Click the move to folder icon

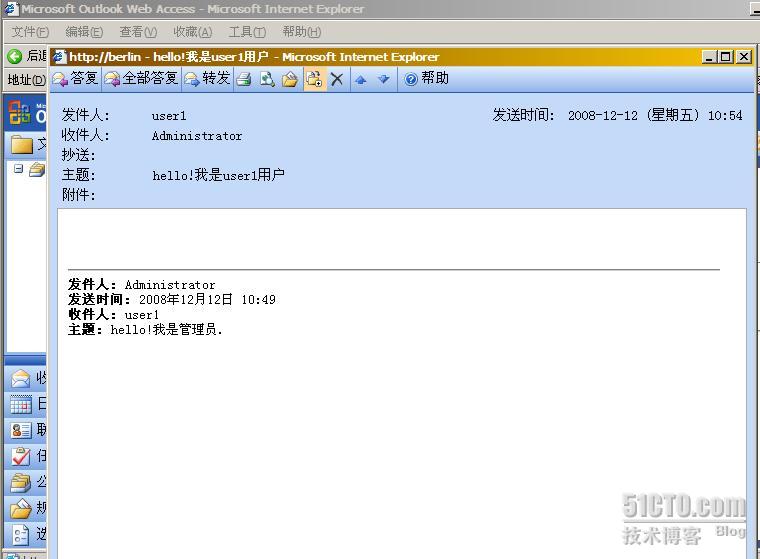click(290, 79)
